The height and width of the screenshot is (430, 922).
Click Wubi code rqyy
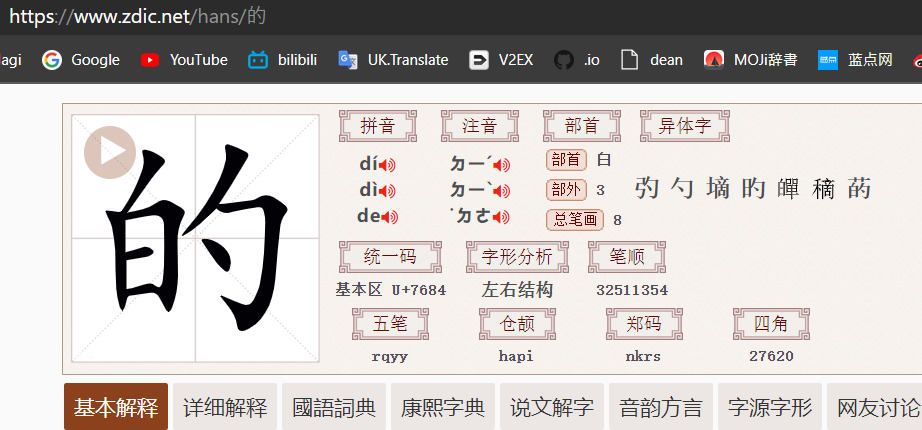pyautogui.click(x=390, y=356)
